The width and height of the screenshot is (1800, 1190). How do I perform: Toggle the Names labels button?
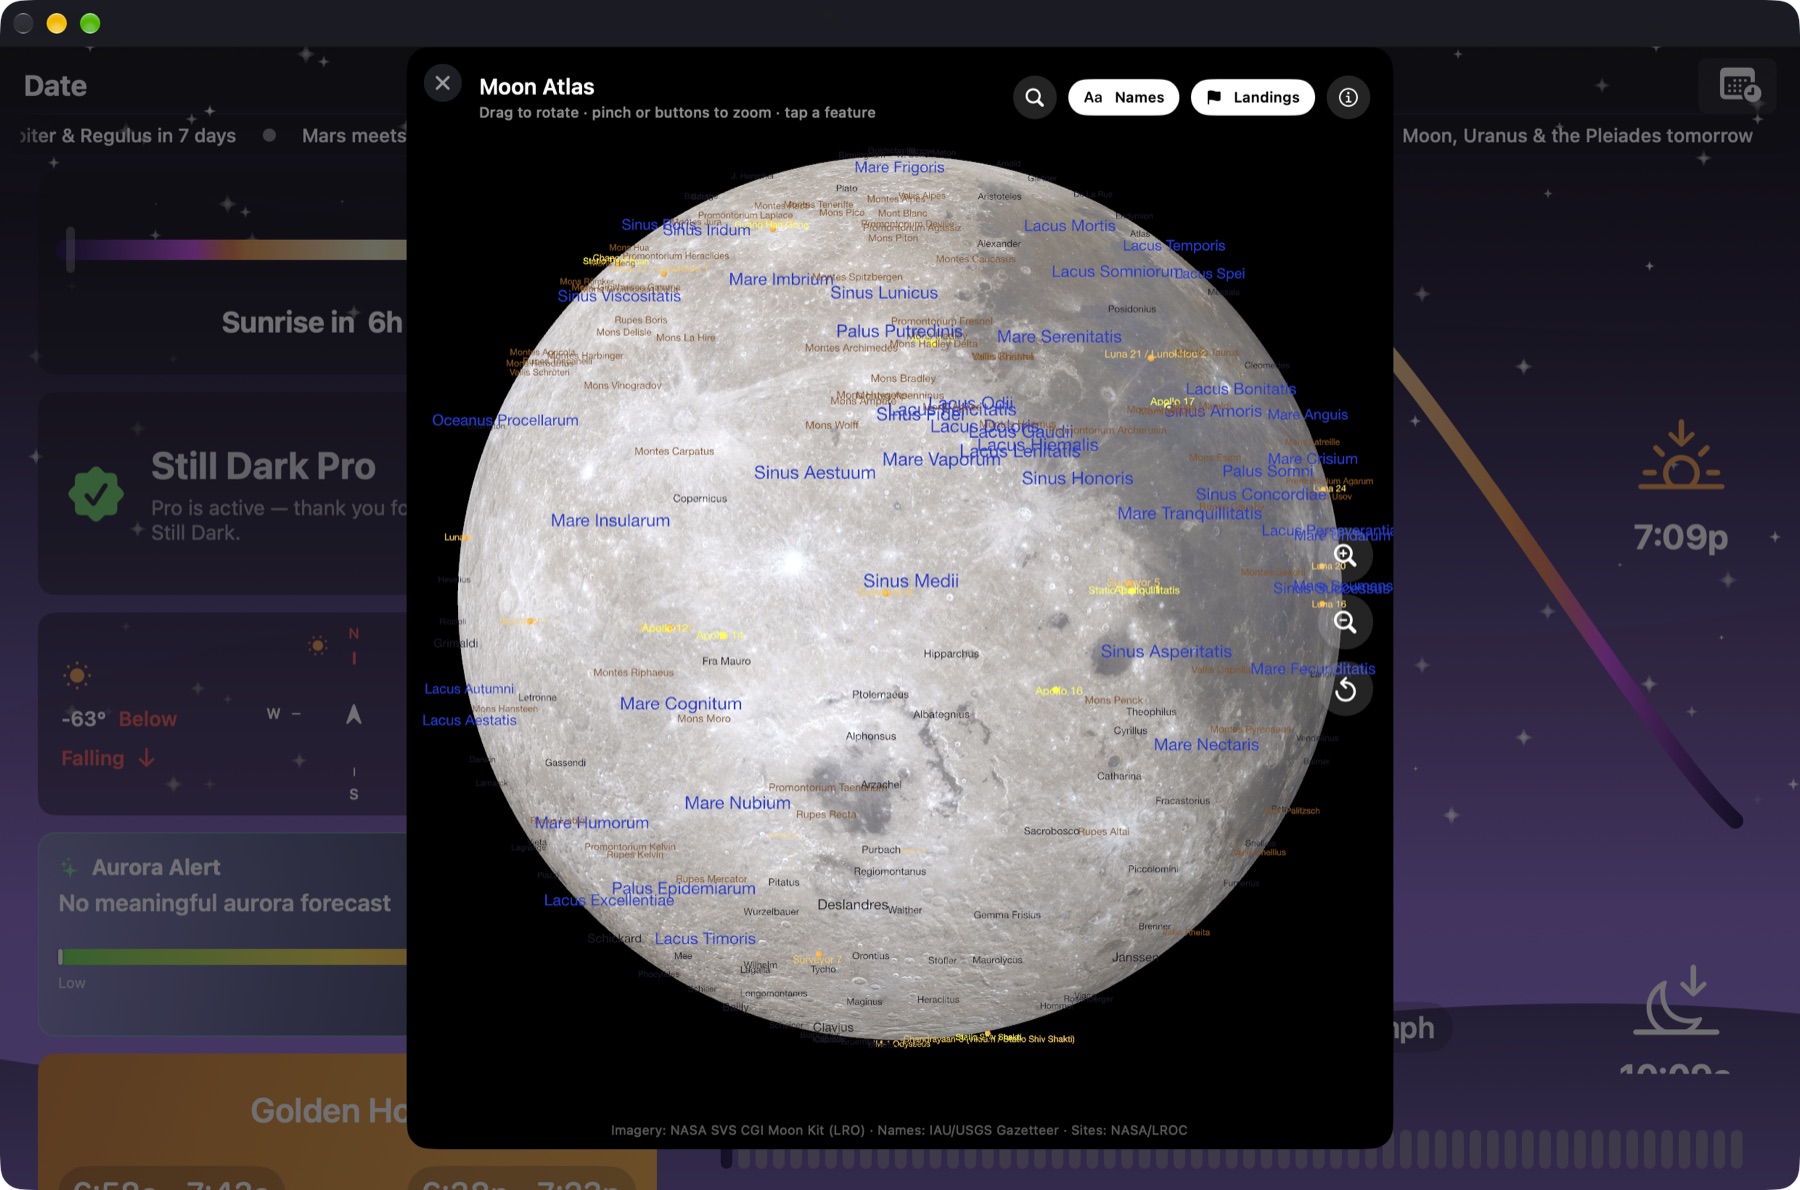[1124, 97]
